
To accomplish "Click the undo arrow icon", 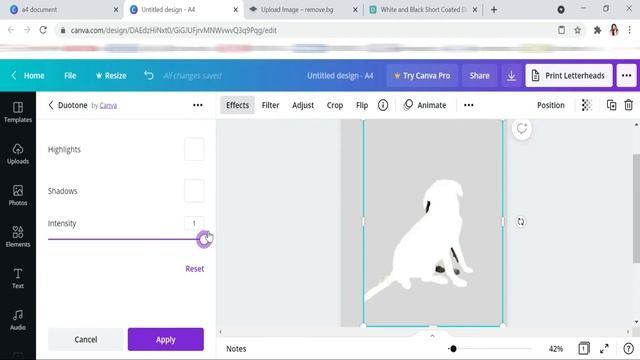I will click(x=149, y=76).
